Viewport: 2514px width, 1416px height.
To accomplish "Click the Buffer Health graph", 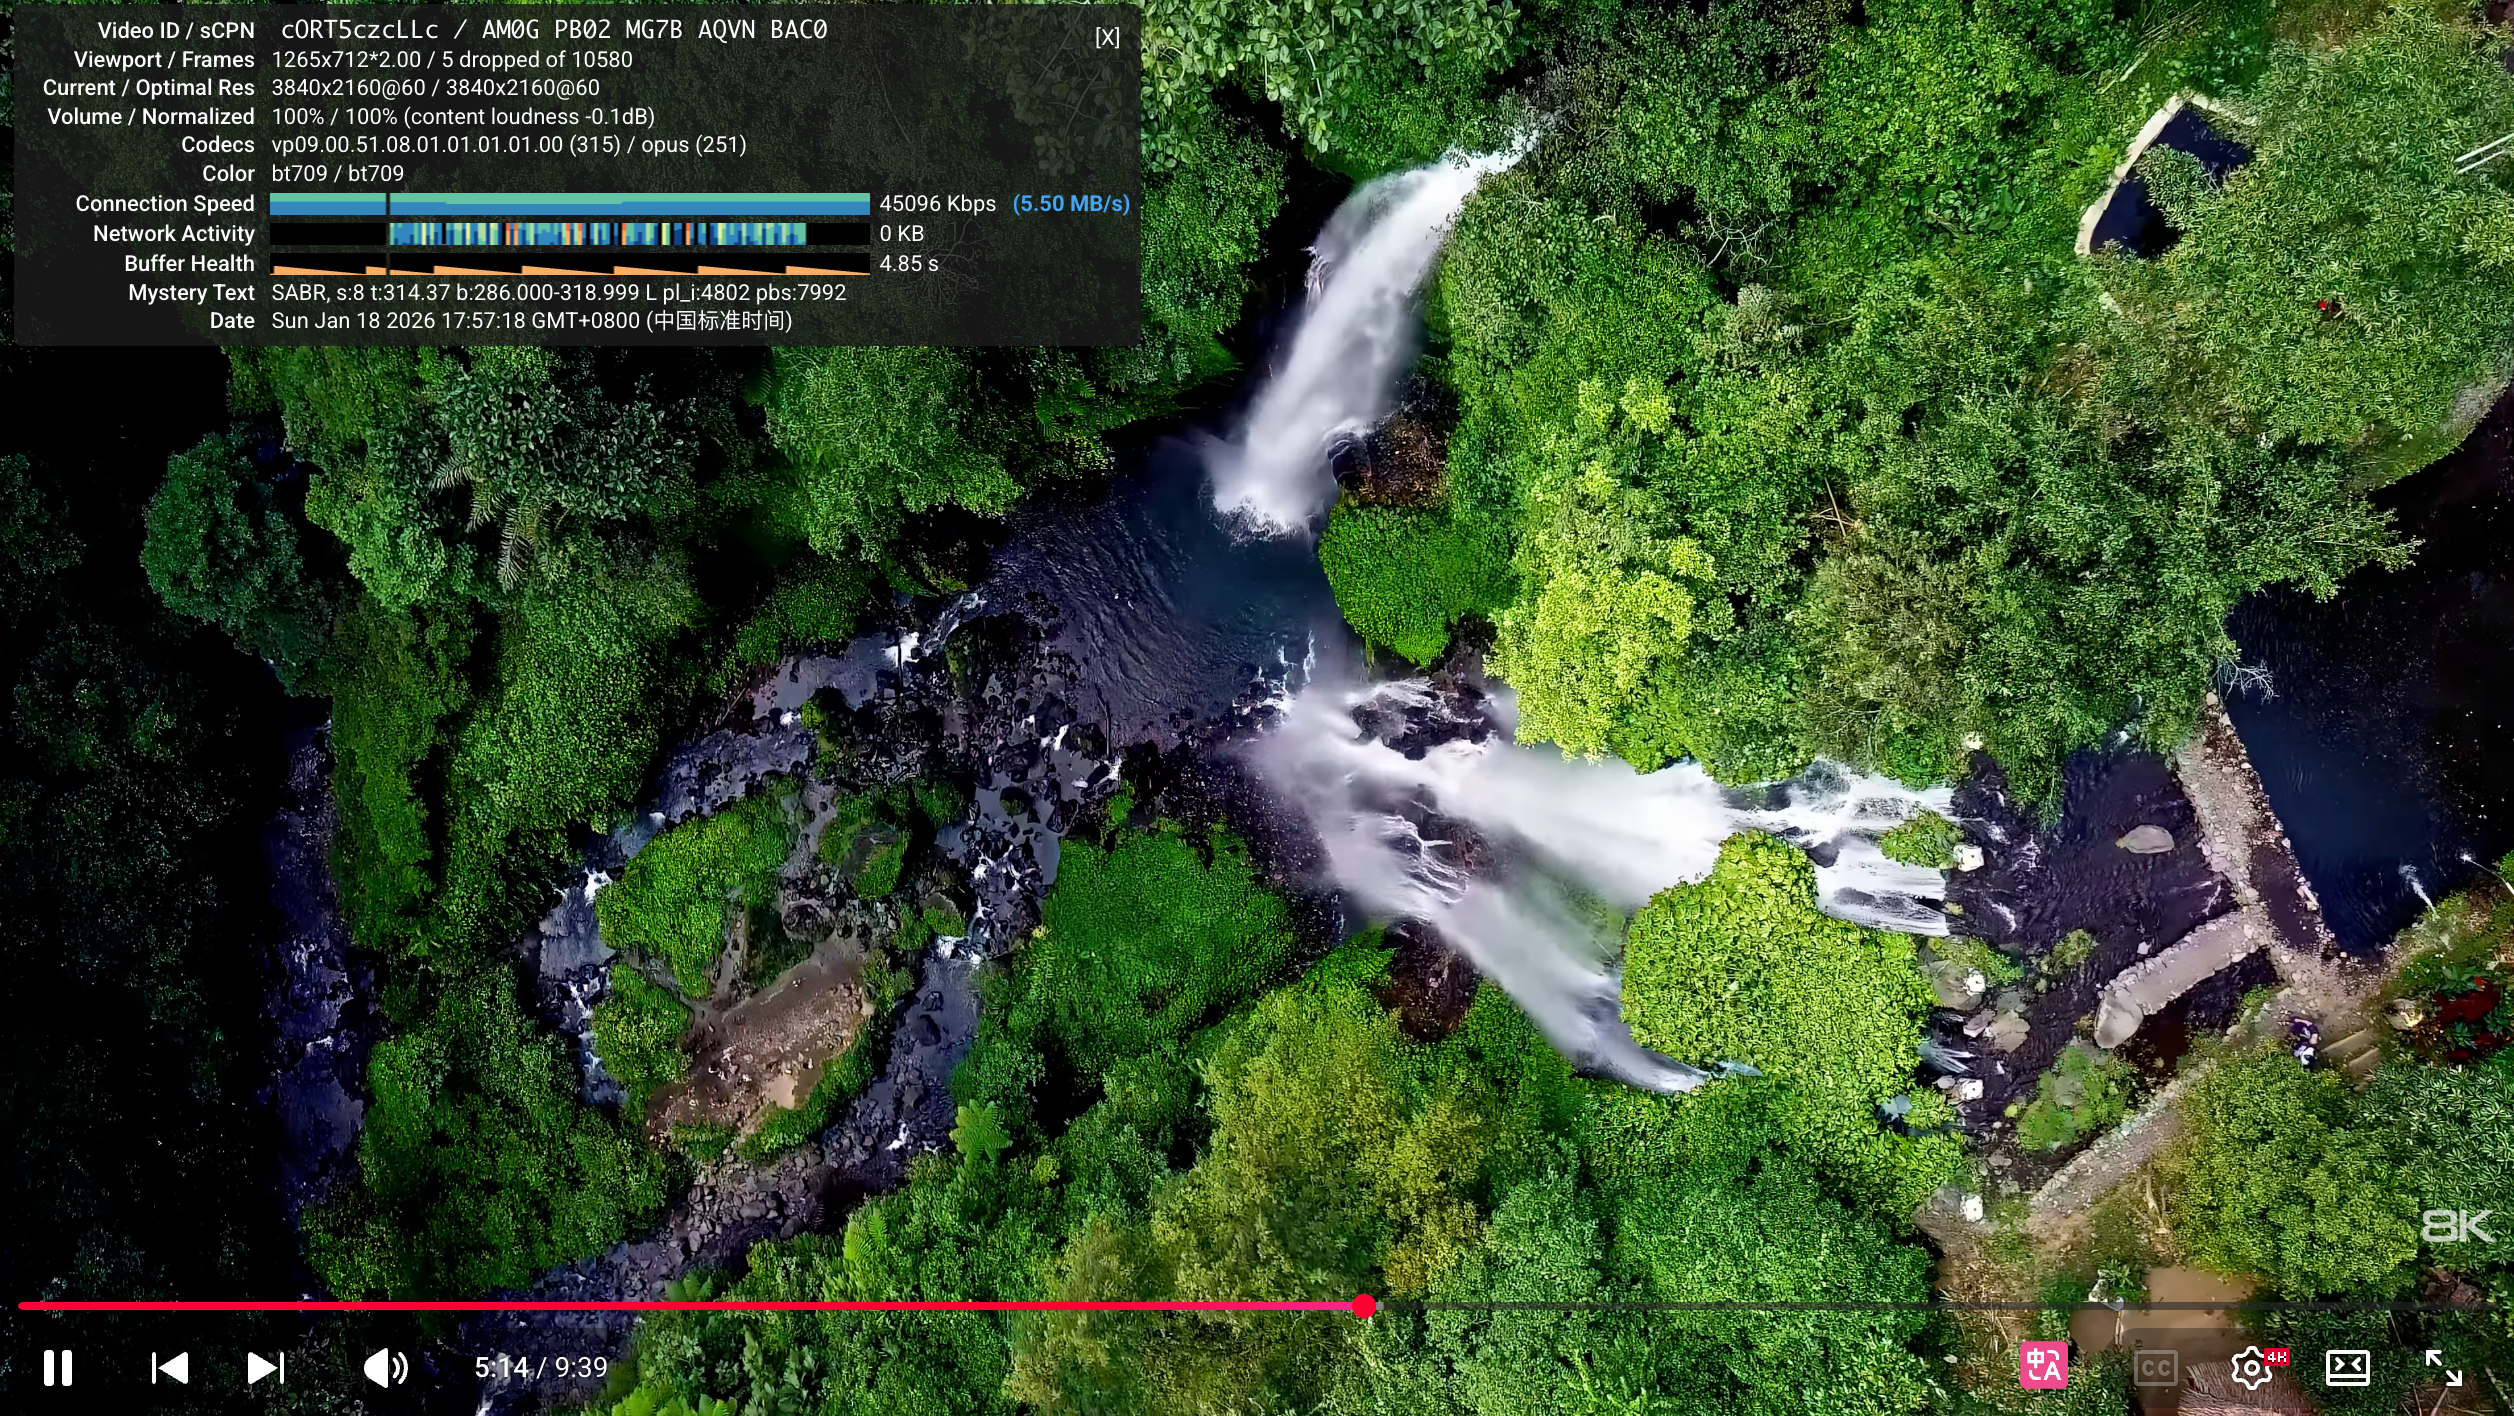I will 569,264.
